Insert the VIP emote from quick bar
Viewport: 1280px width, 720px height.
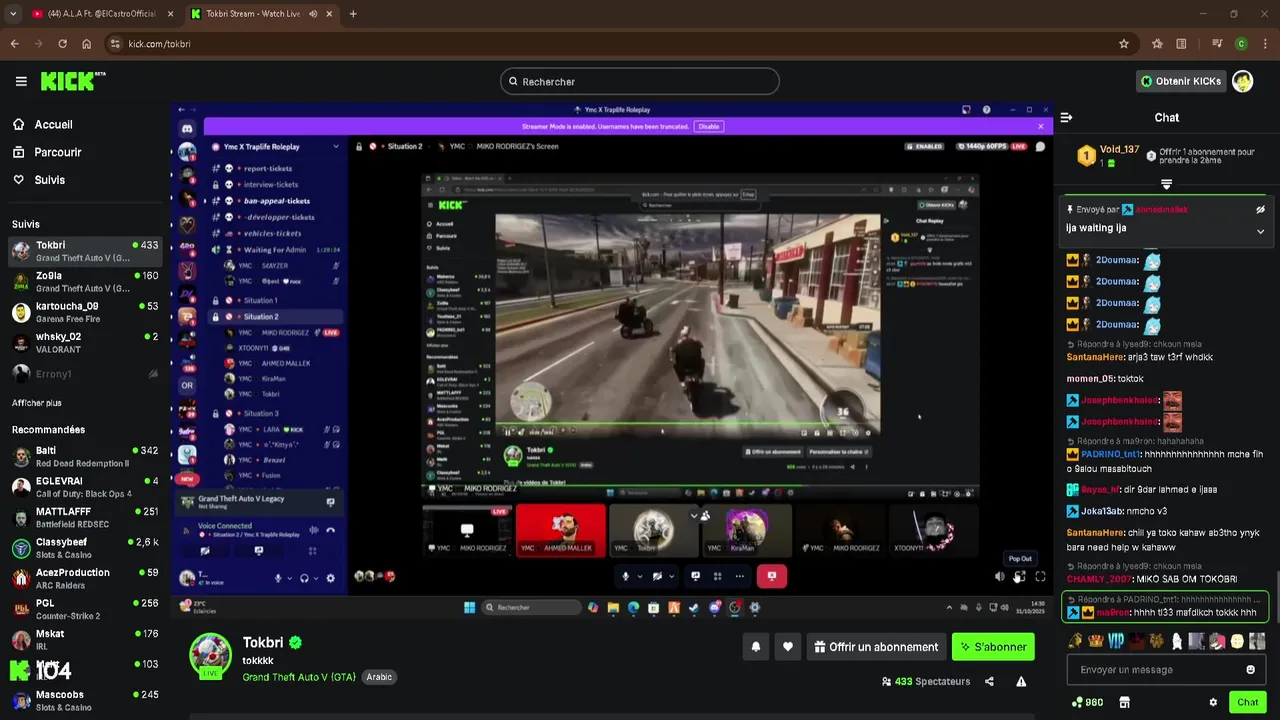tap(1116, 641)
